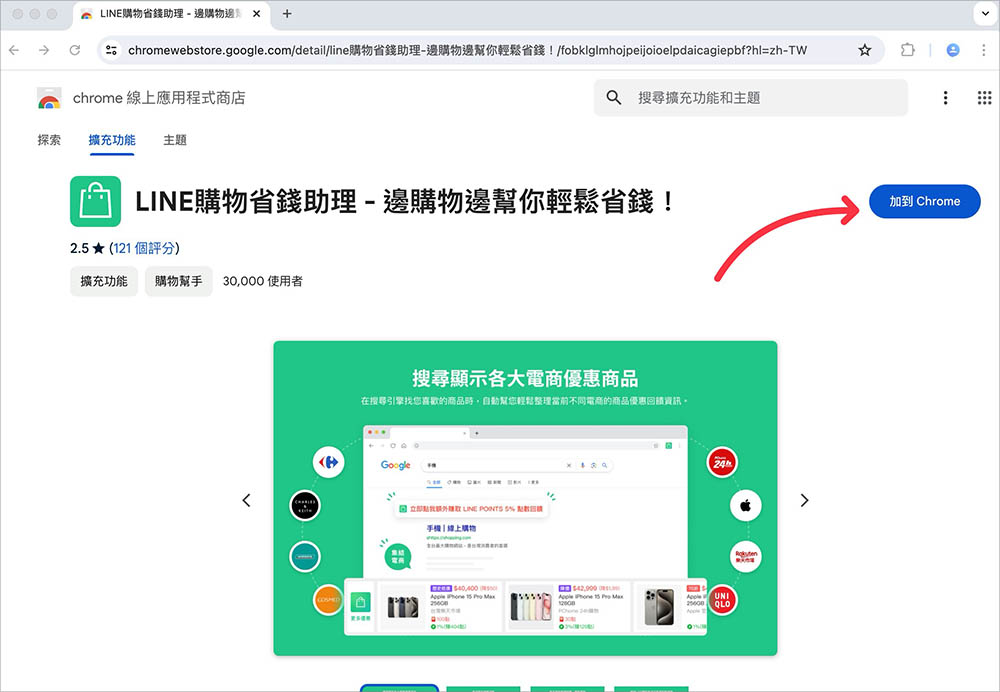Screen dimensions: 1000x692
Task: Click the chrome 線上應用程式商店 title
Action: tap(159, 98)
